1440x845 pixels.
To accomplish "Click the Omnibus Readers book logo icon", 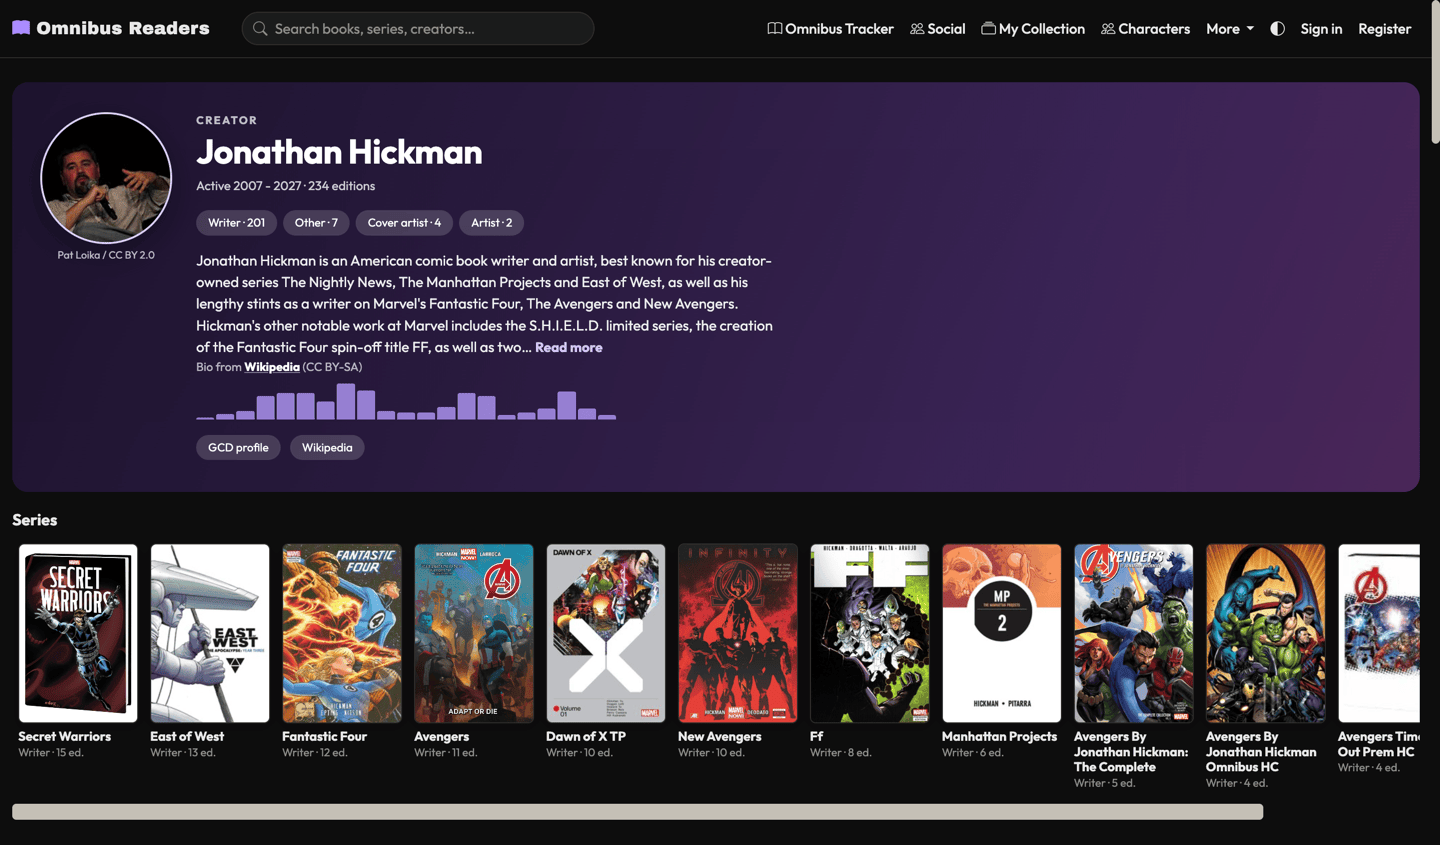I will coord(21,28).
